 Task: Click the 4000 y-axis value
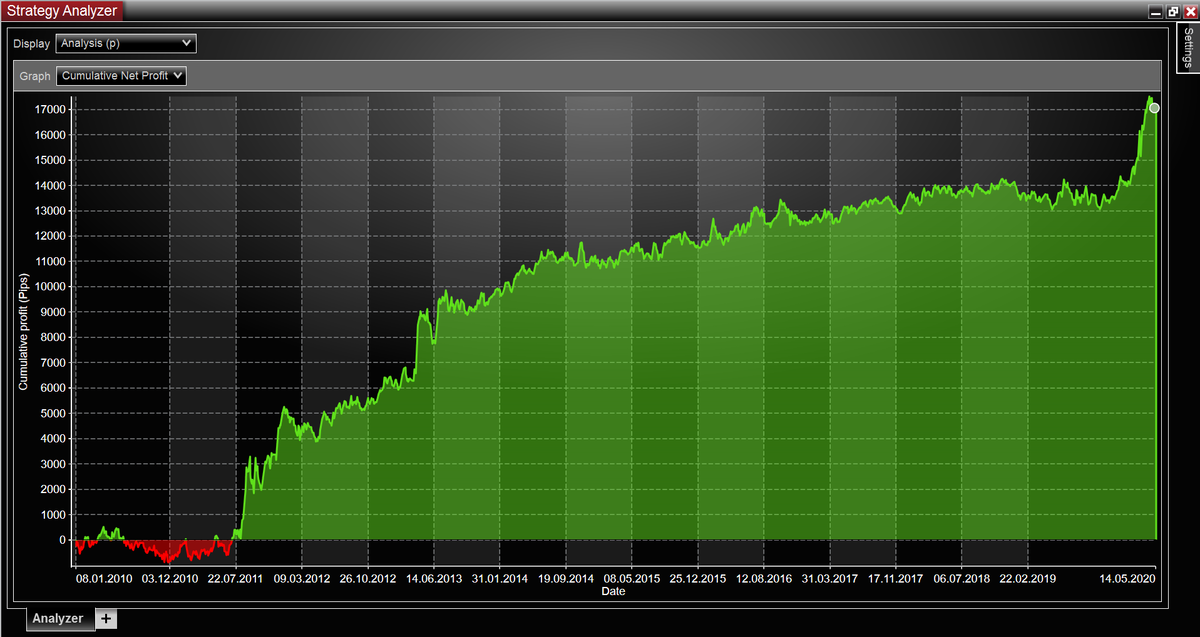(53, 439)
